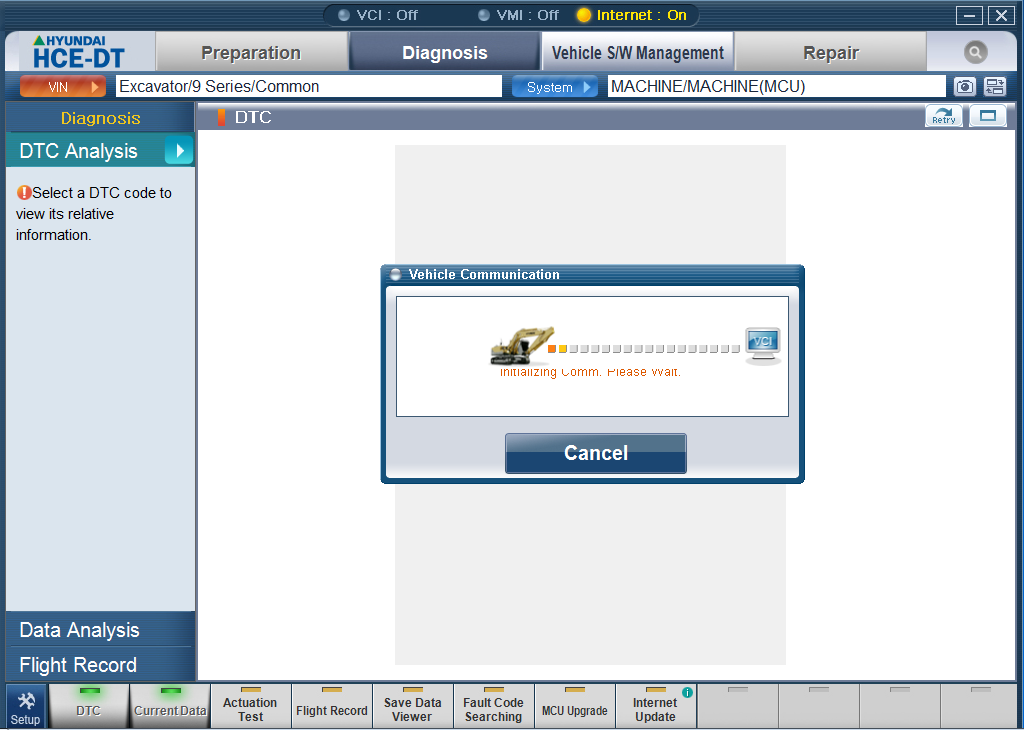Open Setup in bottom toolbar

click(25, 706)
